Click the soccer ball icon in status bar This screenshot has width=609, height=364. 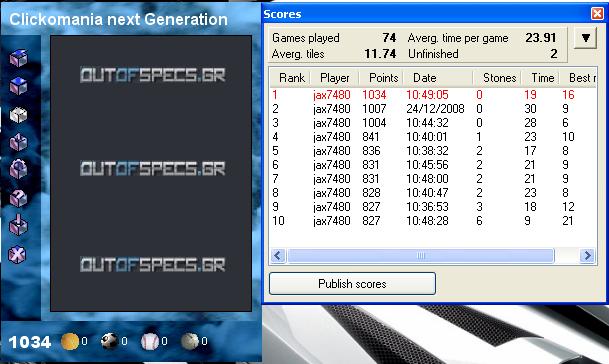110,341
